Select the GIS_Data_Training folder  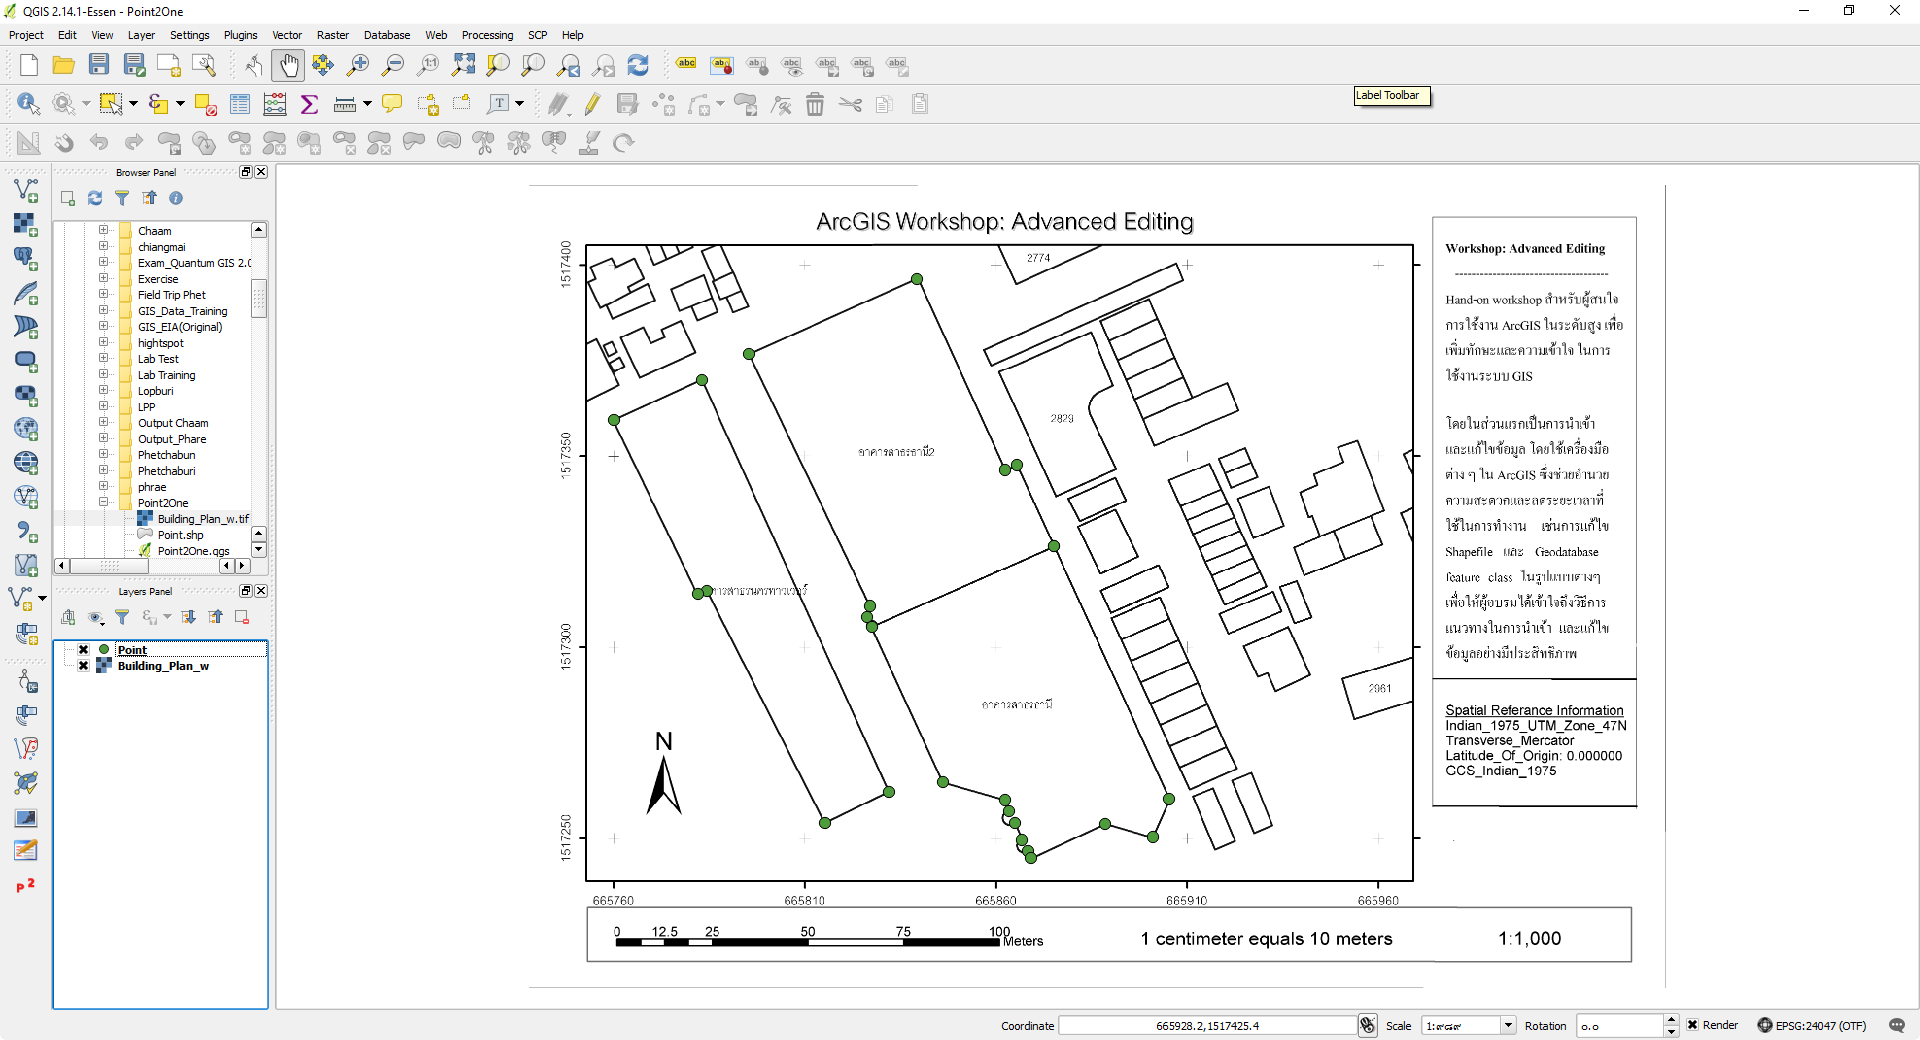point(182,311)
